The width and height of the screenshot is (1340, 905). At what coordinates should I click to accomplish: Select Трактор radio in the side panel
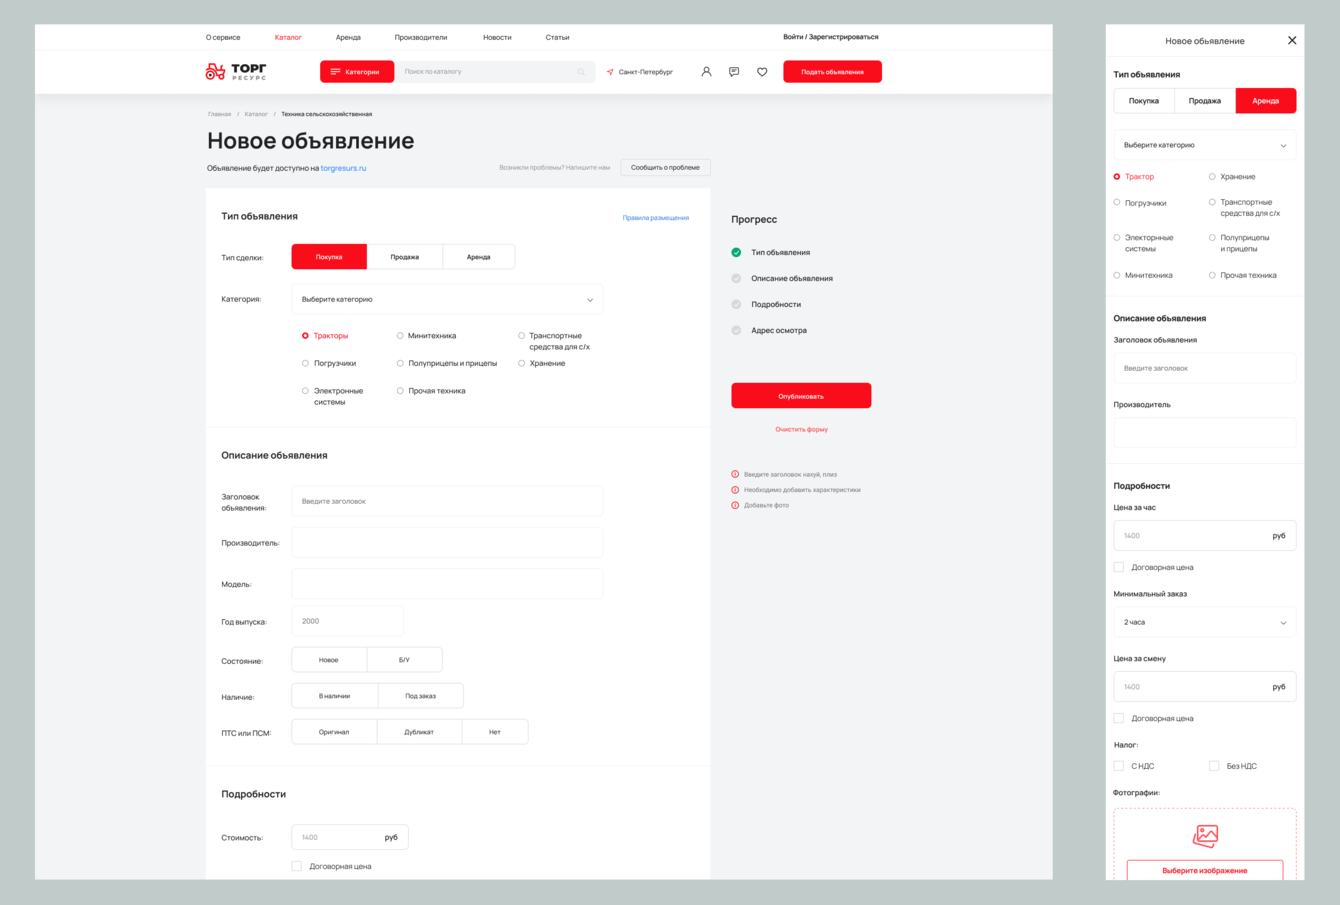point(1117,177)
